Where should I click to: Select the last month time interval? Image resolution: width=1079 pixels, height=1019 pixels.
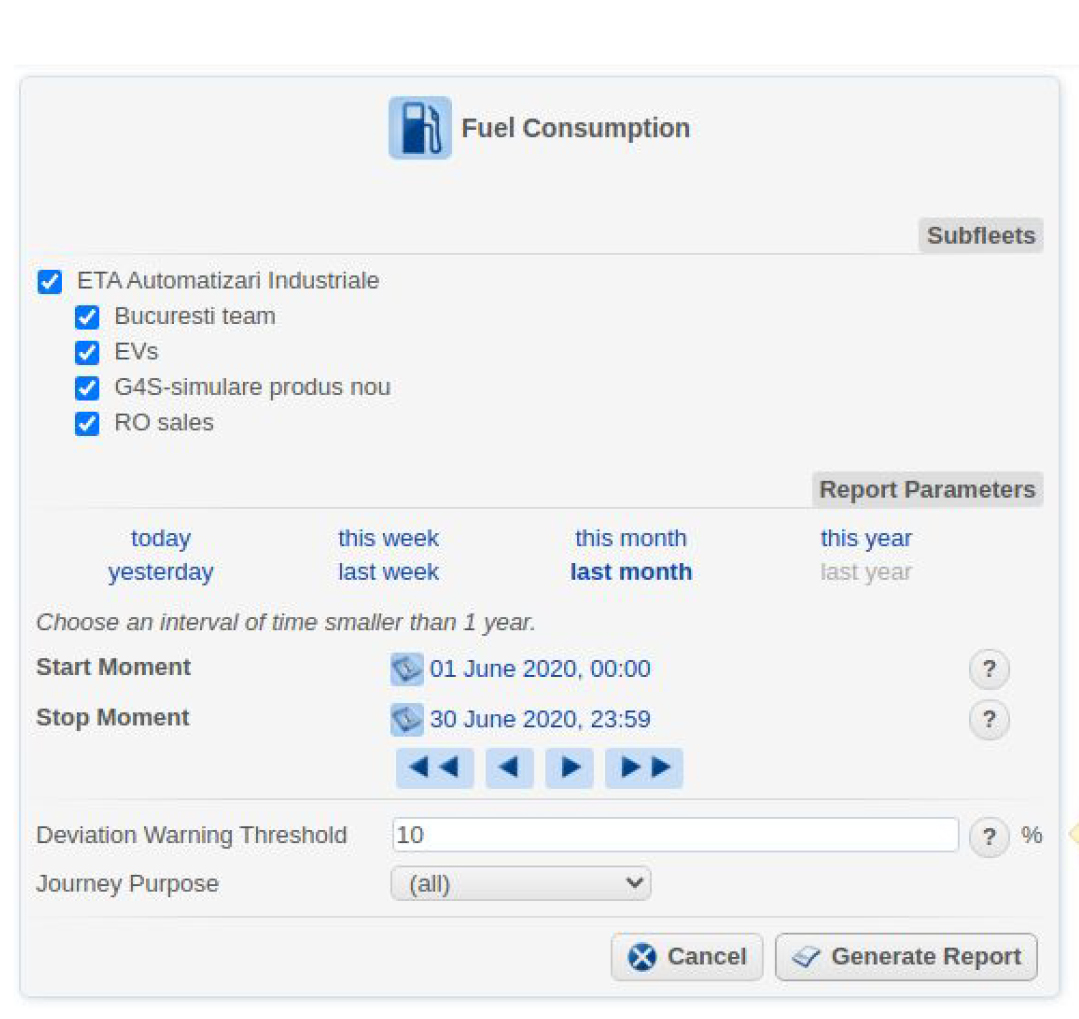(630, 572)
